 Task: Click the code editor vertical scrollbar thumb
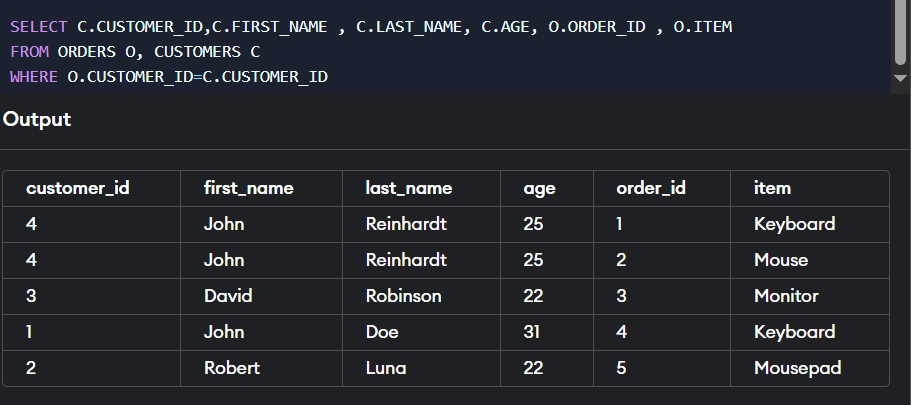click(901, 33)
